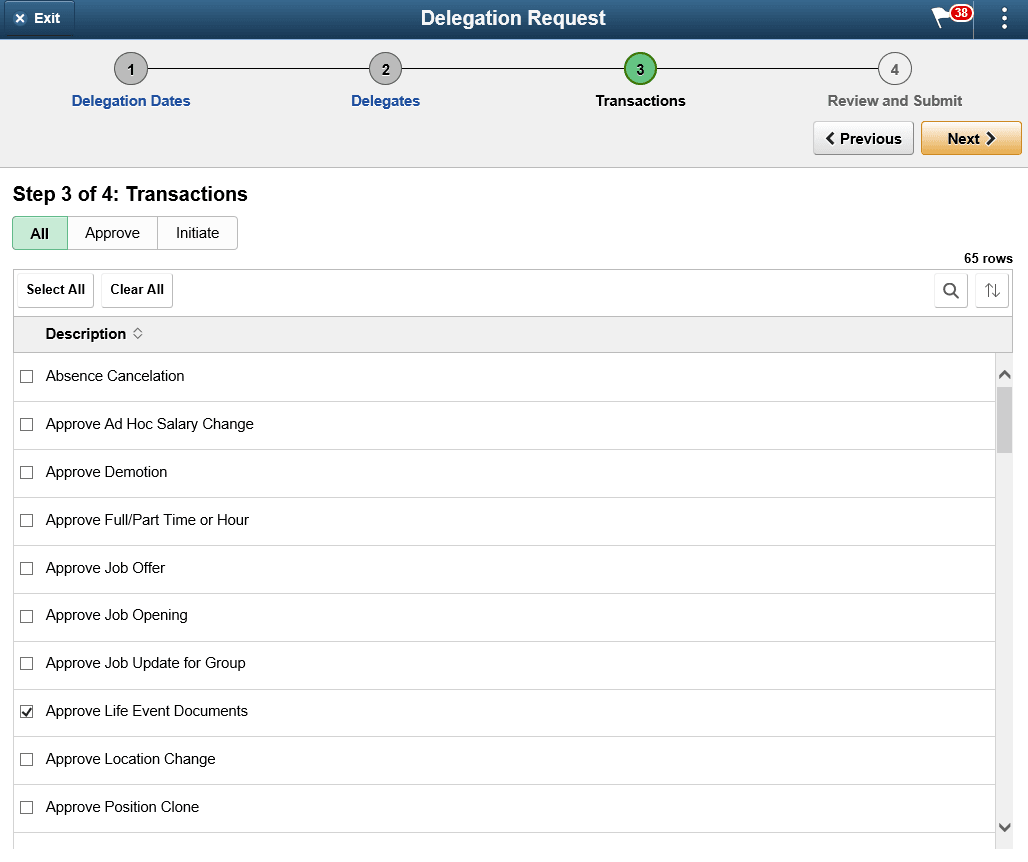This screenshot has width=1028, height=862.
Task: Click the Clear All button
Action: 136,289
